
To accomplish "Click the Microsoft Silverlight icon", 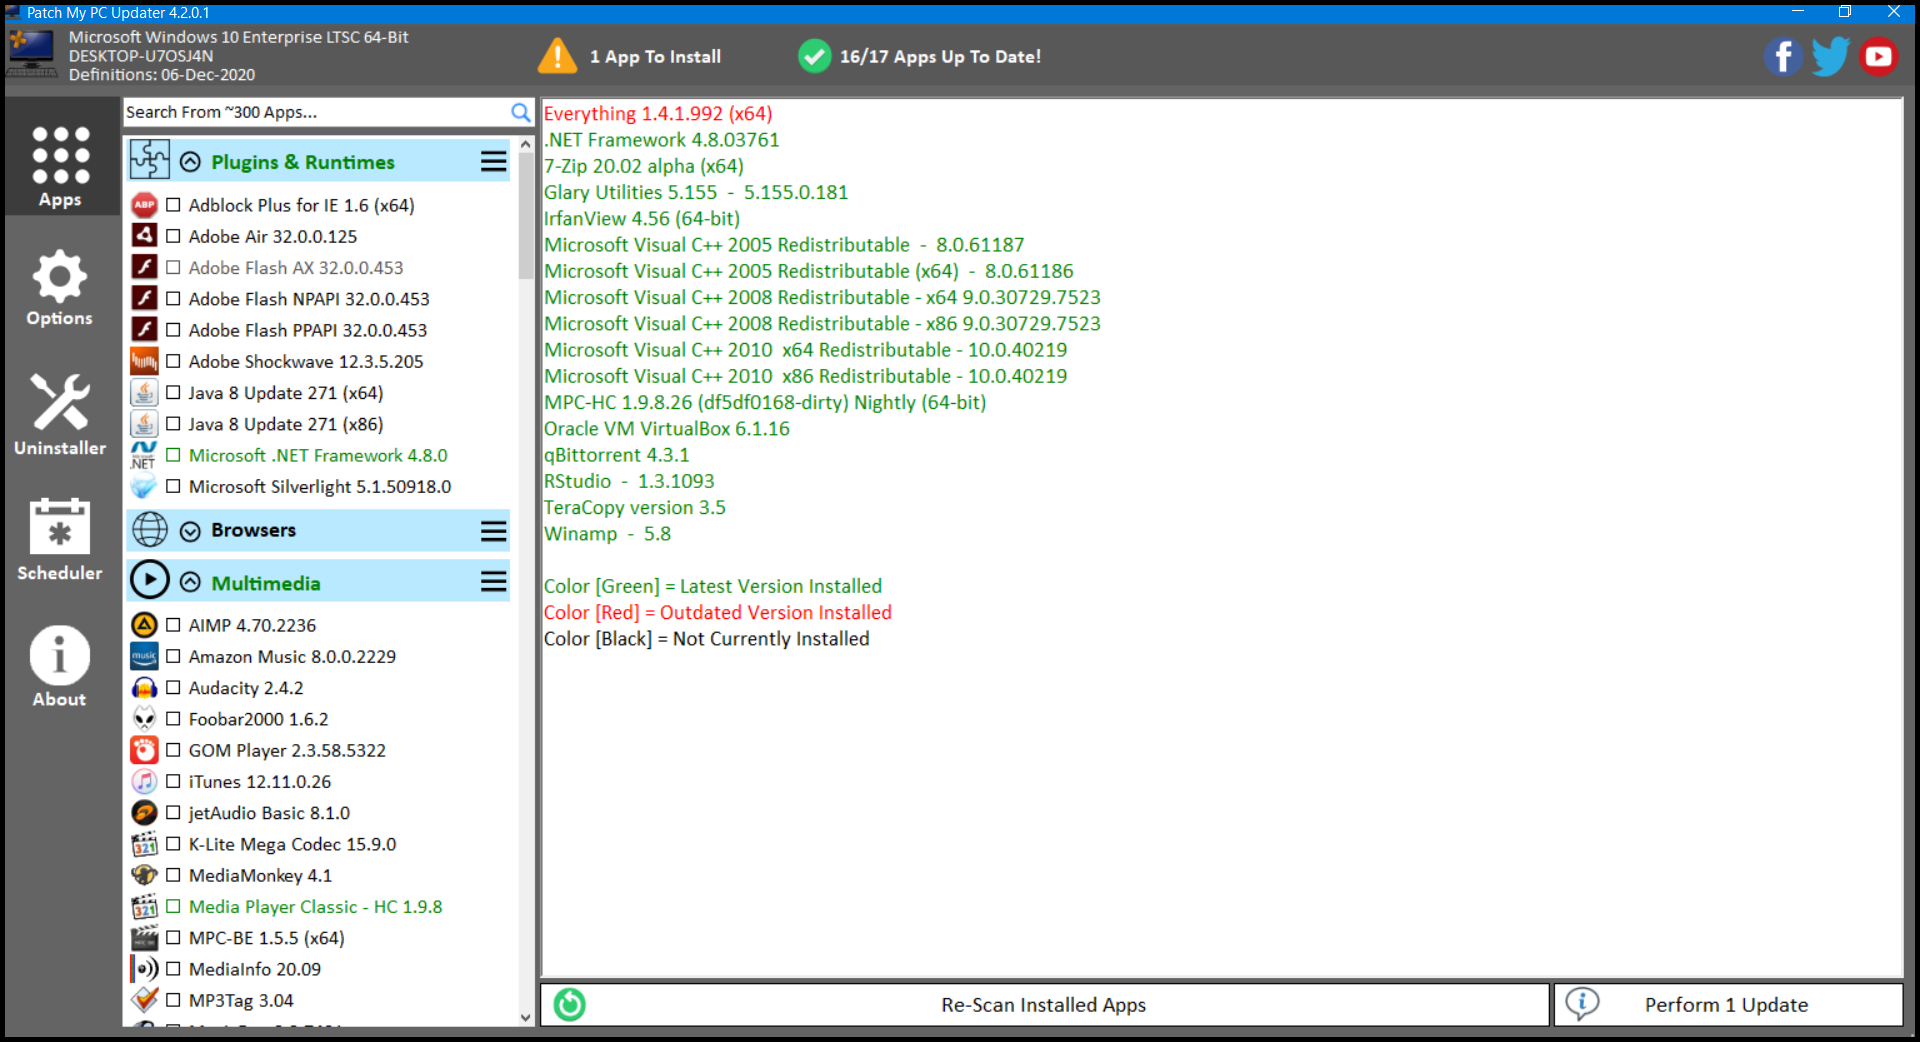I will (144, 487).
